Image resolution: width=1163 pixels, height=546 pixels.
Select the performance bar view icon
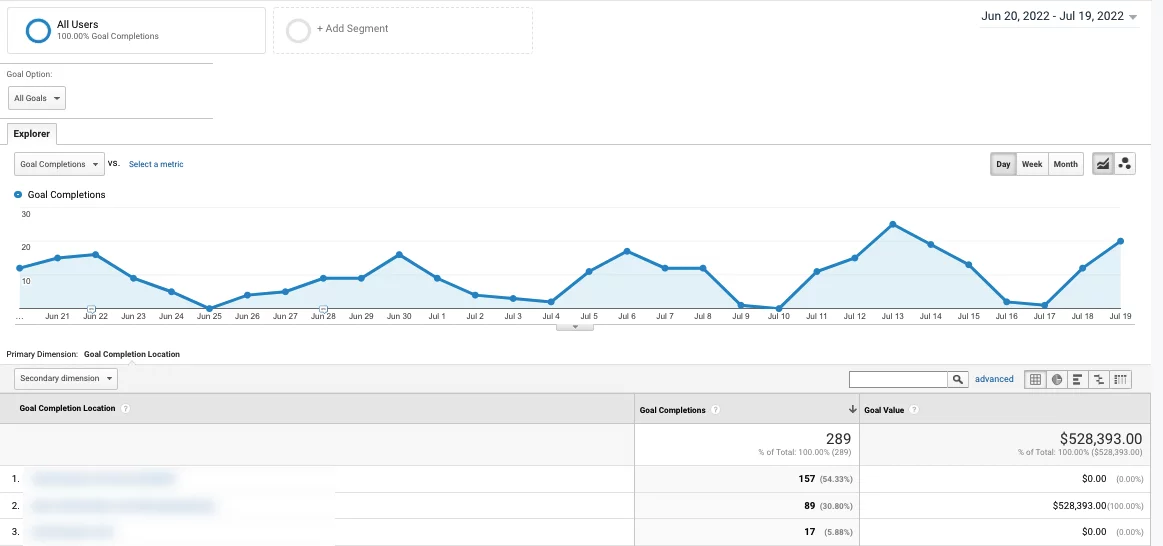pos(1078,379)
